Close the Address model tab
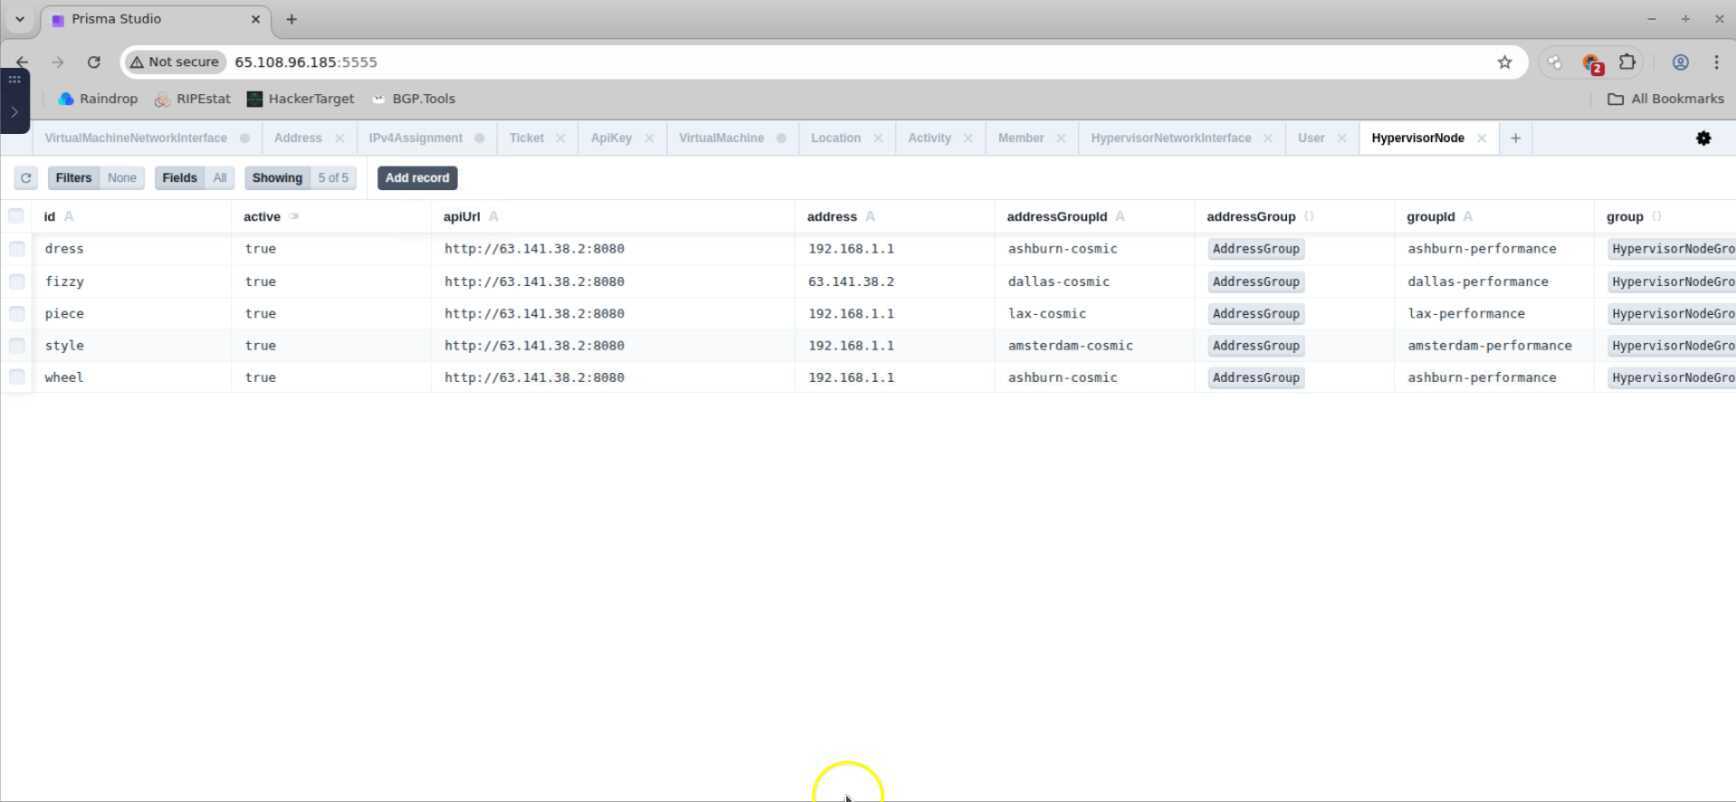 (x=339, y=138)
